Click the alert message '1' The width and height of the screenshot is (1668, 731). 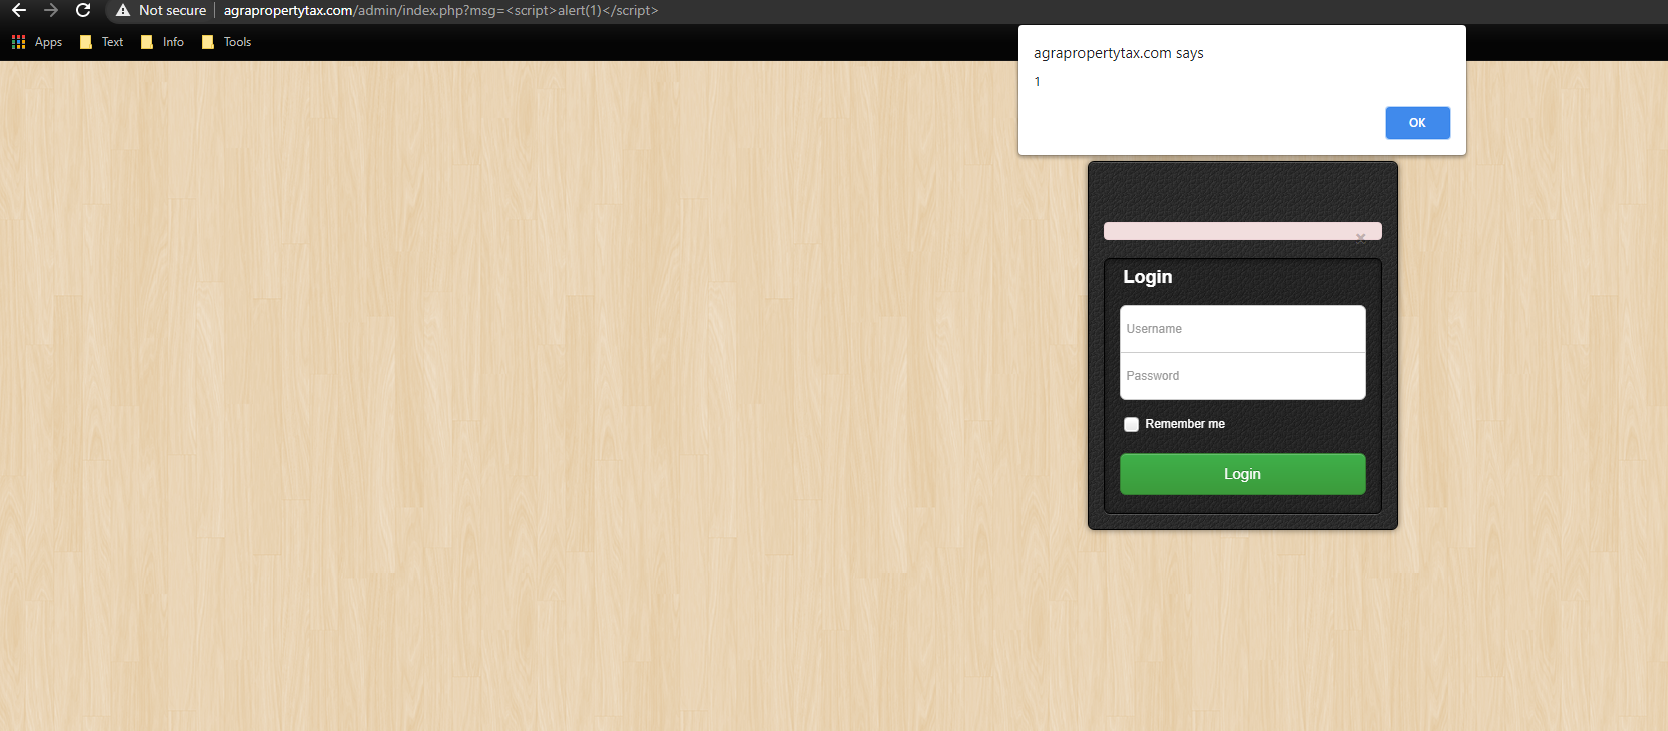1038,82
